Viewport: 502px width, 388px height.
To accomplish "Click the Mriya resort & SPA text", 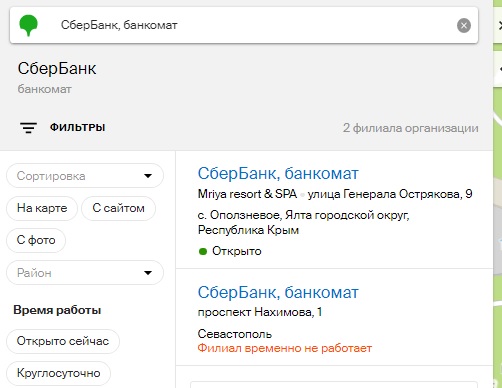I will tap(247, 194).
